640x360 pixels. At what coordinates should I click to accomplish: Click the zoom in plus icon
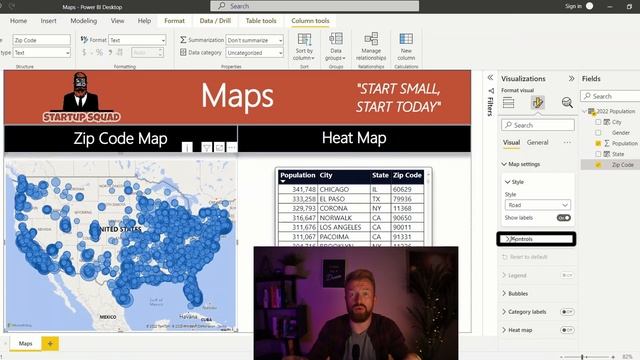click(x=613, y=357)
